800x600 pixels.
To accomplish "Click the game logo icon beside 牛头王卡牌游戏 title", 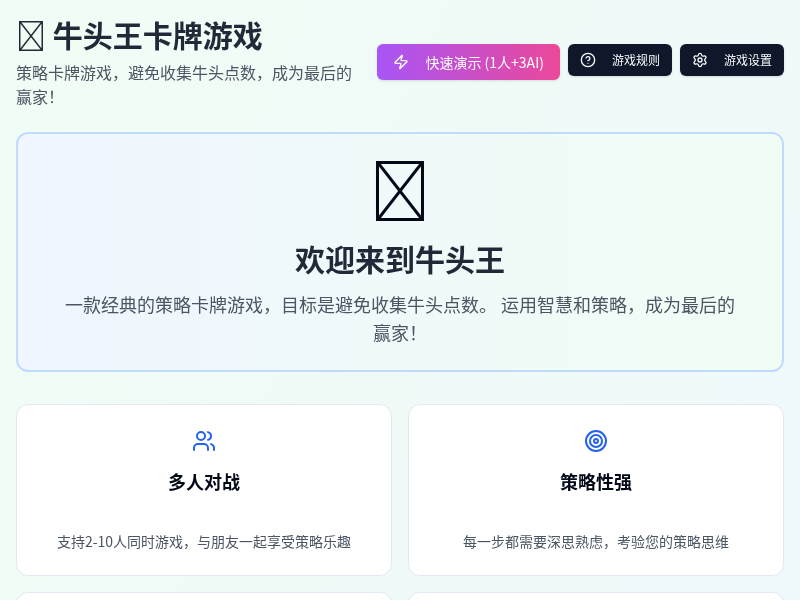I will tap(30, 37).
